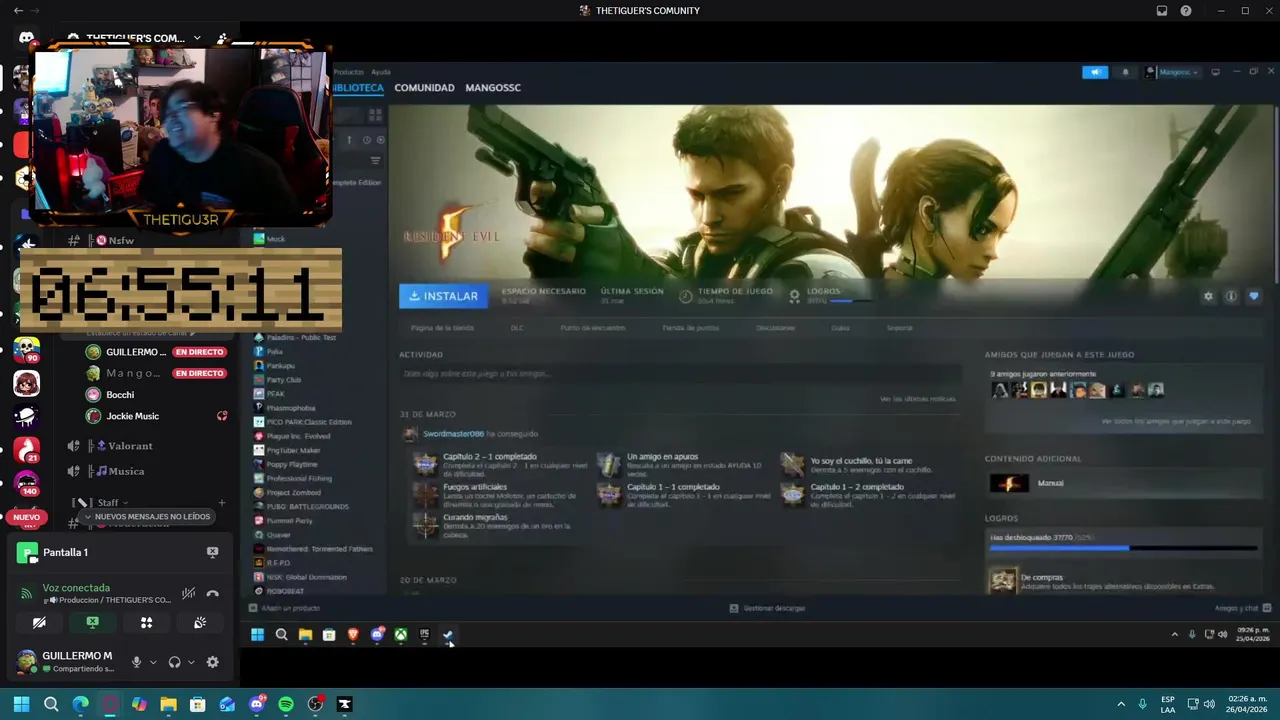Select Poppy Playtime in library list
The image size is (1280, 720).
pyautogui.click(x=286, y=465)
